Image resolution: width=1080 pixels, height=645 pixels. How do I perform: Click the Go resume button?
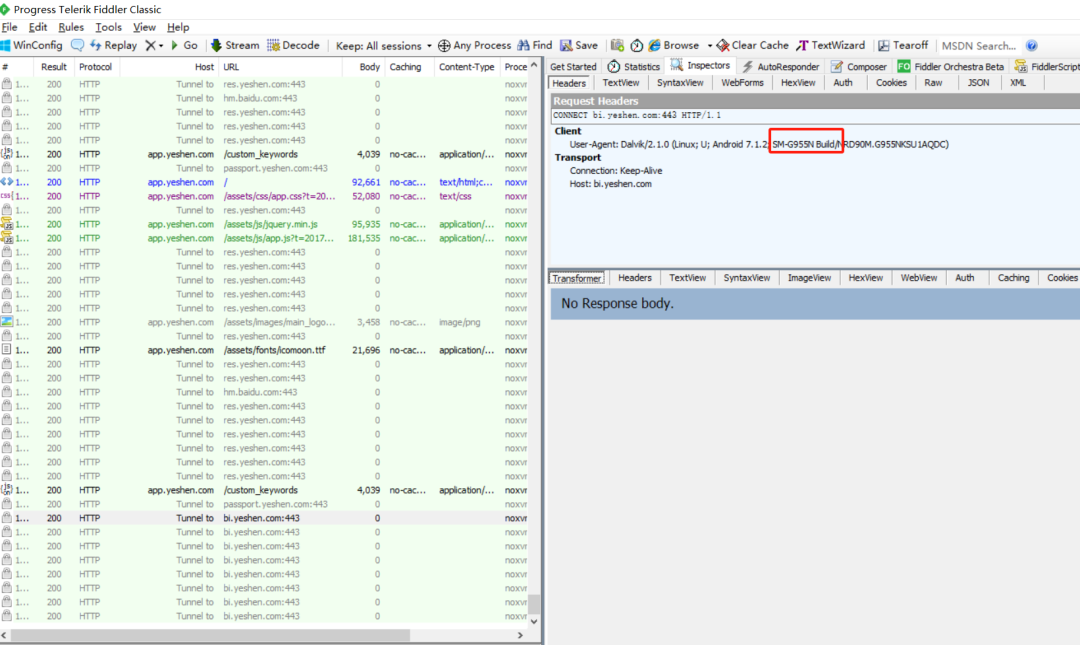pyautogui.click(x=184, y=45)
